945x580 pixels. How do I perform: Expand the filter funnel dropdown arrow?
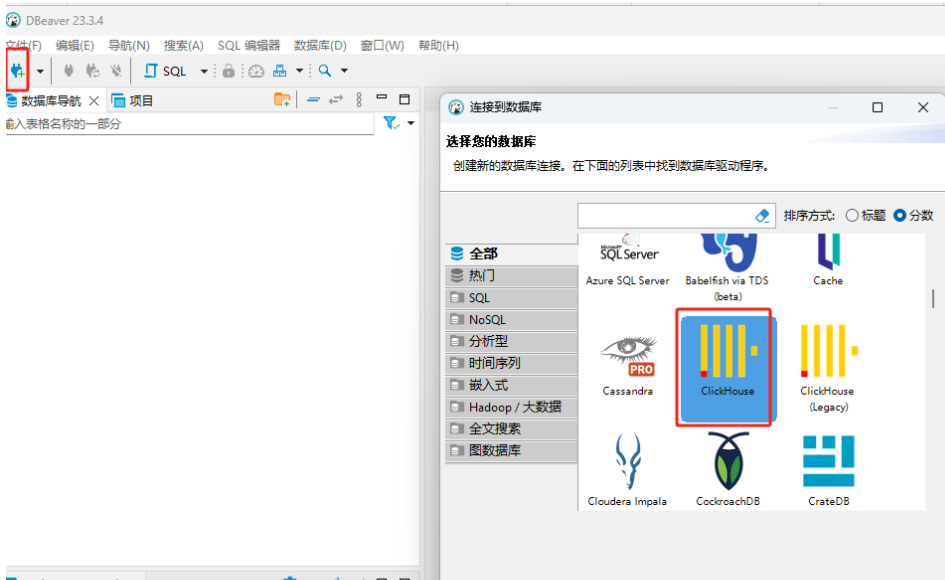pyautogui.click(x=411, y=123)
